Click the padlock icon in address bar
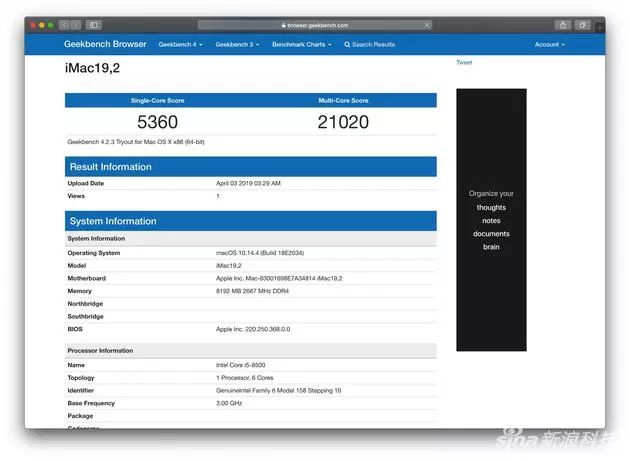The image size is (630, 461). click(x=284, y=25)
